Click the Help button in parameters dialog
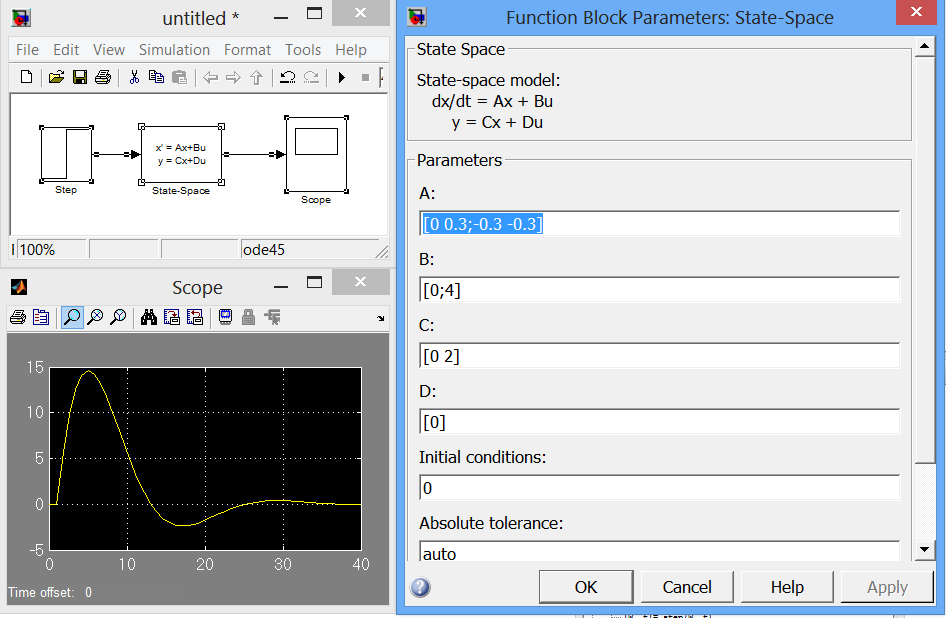The image size is (946, 618). (787, 587)
